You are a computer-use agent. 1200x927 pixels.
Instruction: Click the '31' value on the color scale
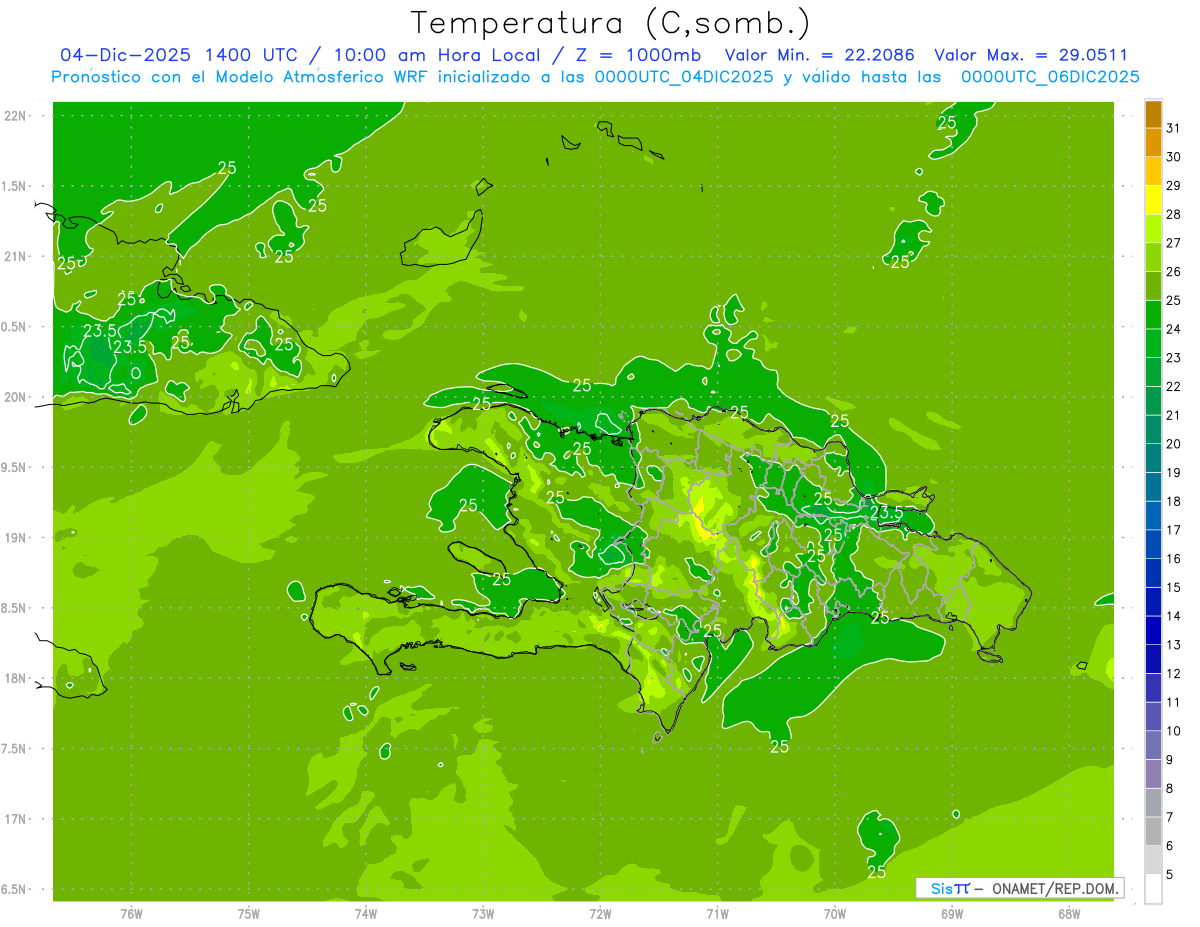coord(1174,128)
